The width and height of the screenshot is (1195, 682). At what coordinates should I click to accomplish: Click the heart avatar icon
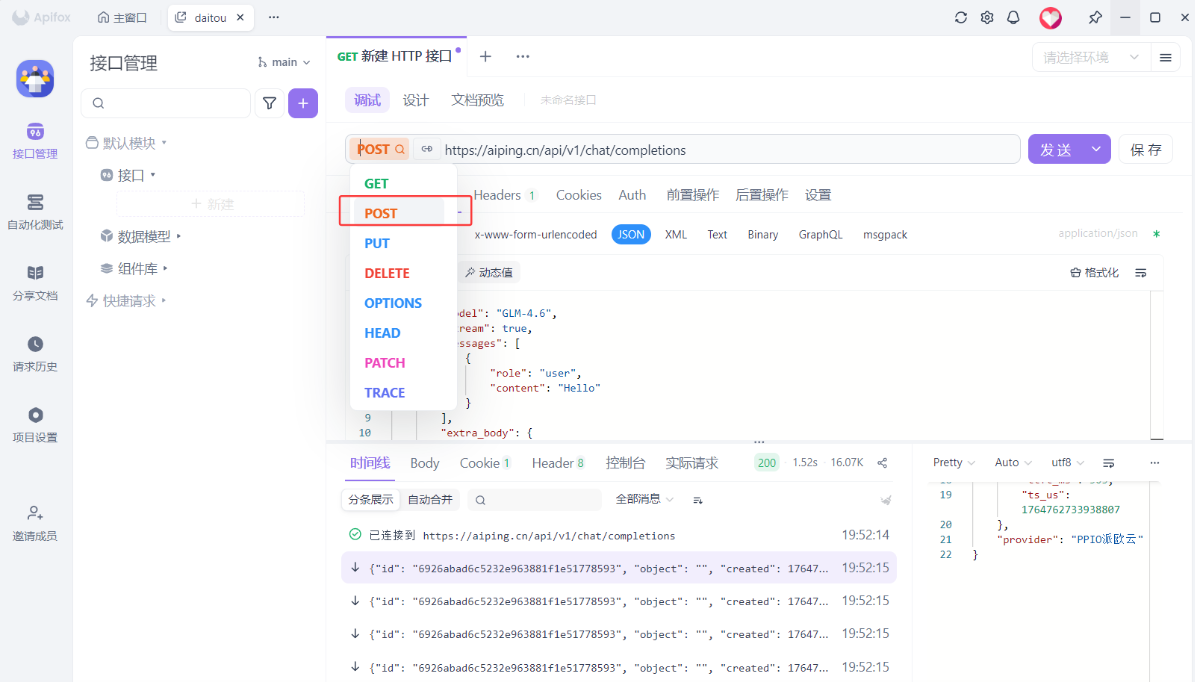coord(1050,18)
